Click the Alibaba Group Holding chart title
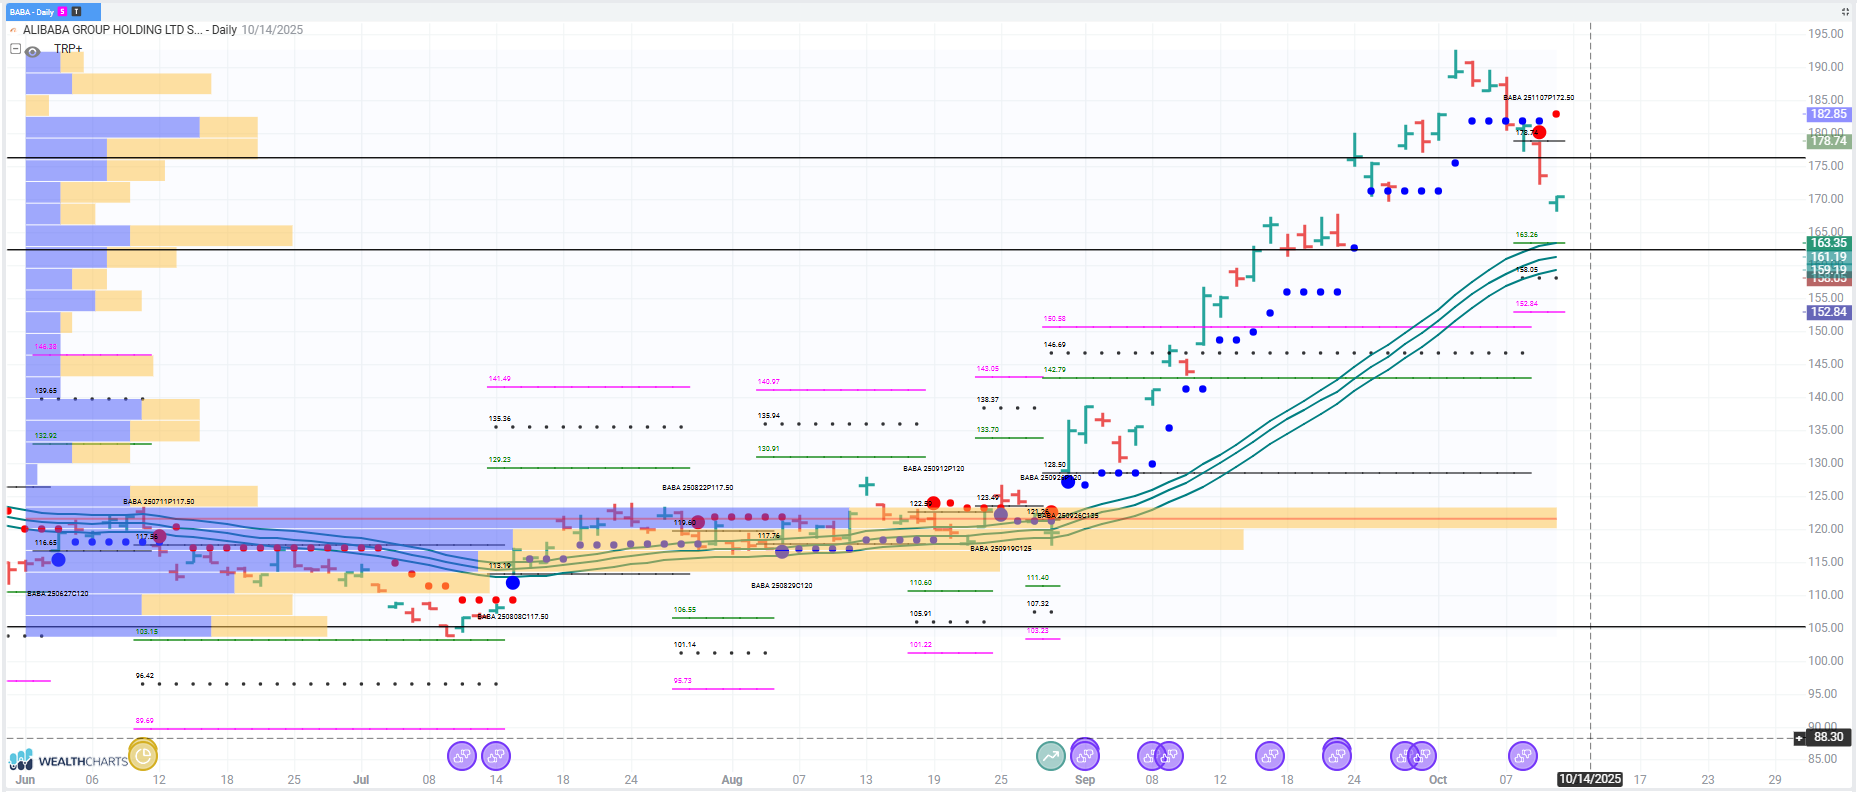This screenshot has width=1857, height=792. (x=113, y=30)
